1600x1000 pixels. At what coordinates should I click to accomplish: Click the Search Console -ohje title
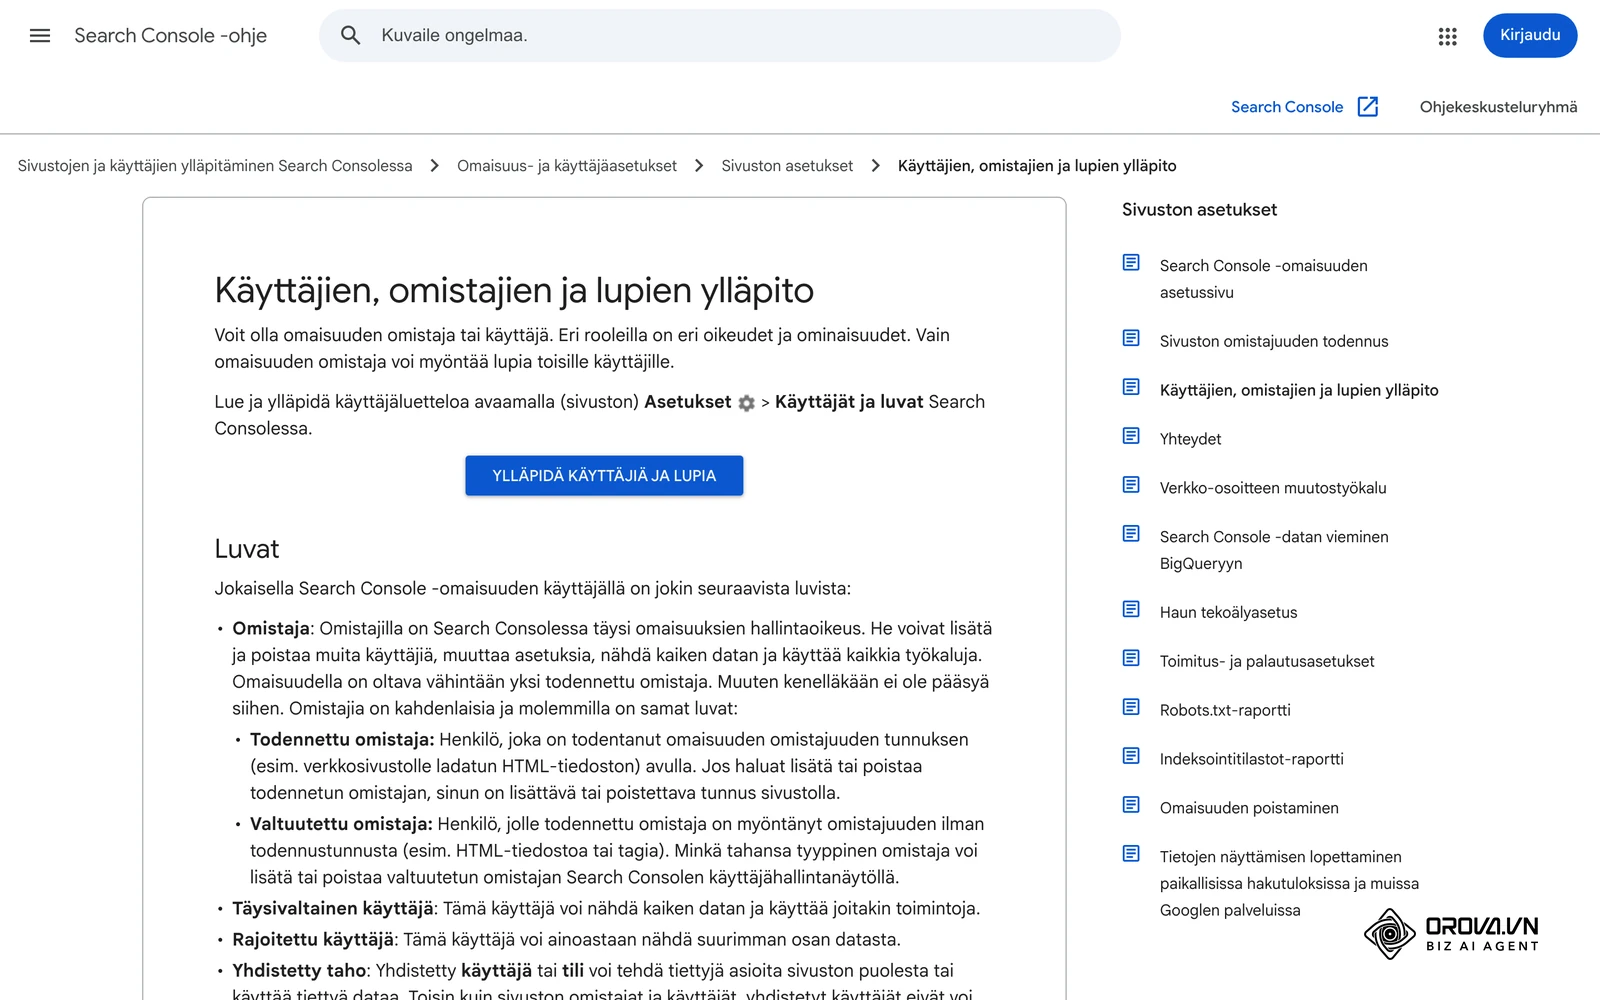click(170, 36)
